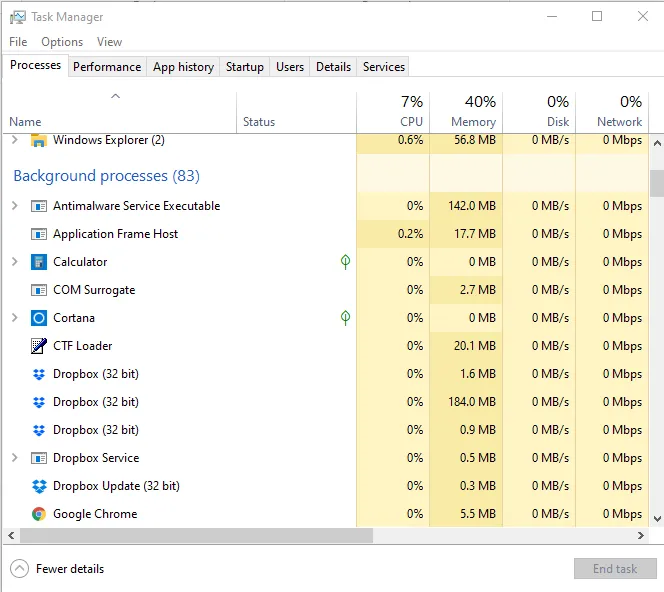Click the Windows Explorer folder icon
The width and height of the screenshot is (664, 592).
click(39, 141)
